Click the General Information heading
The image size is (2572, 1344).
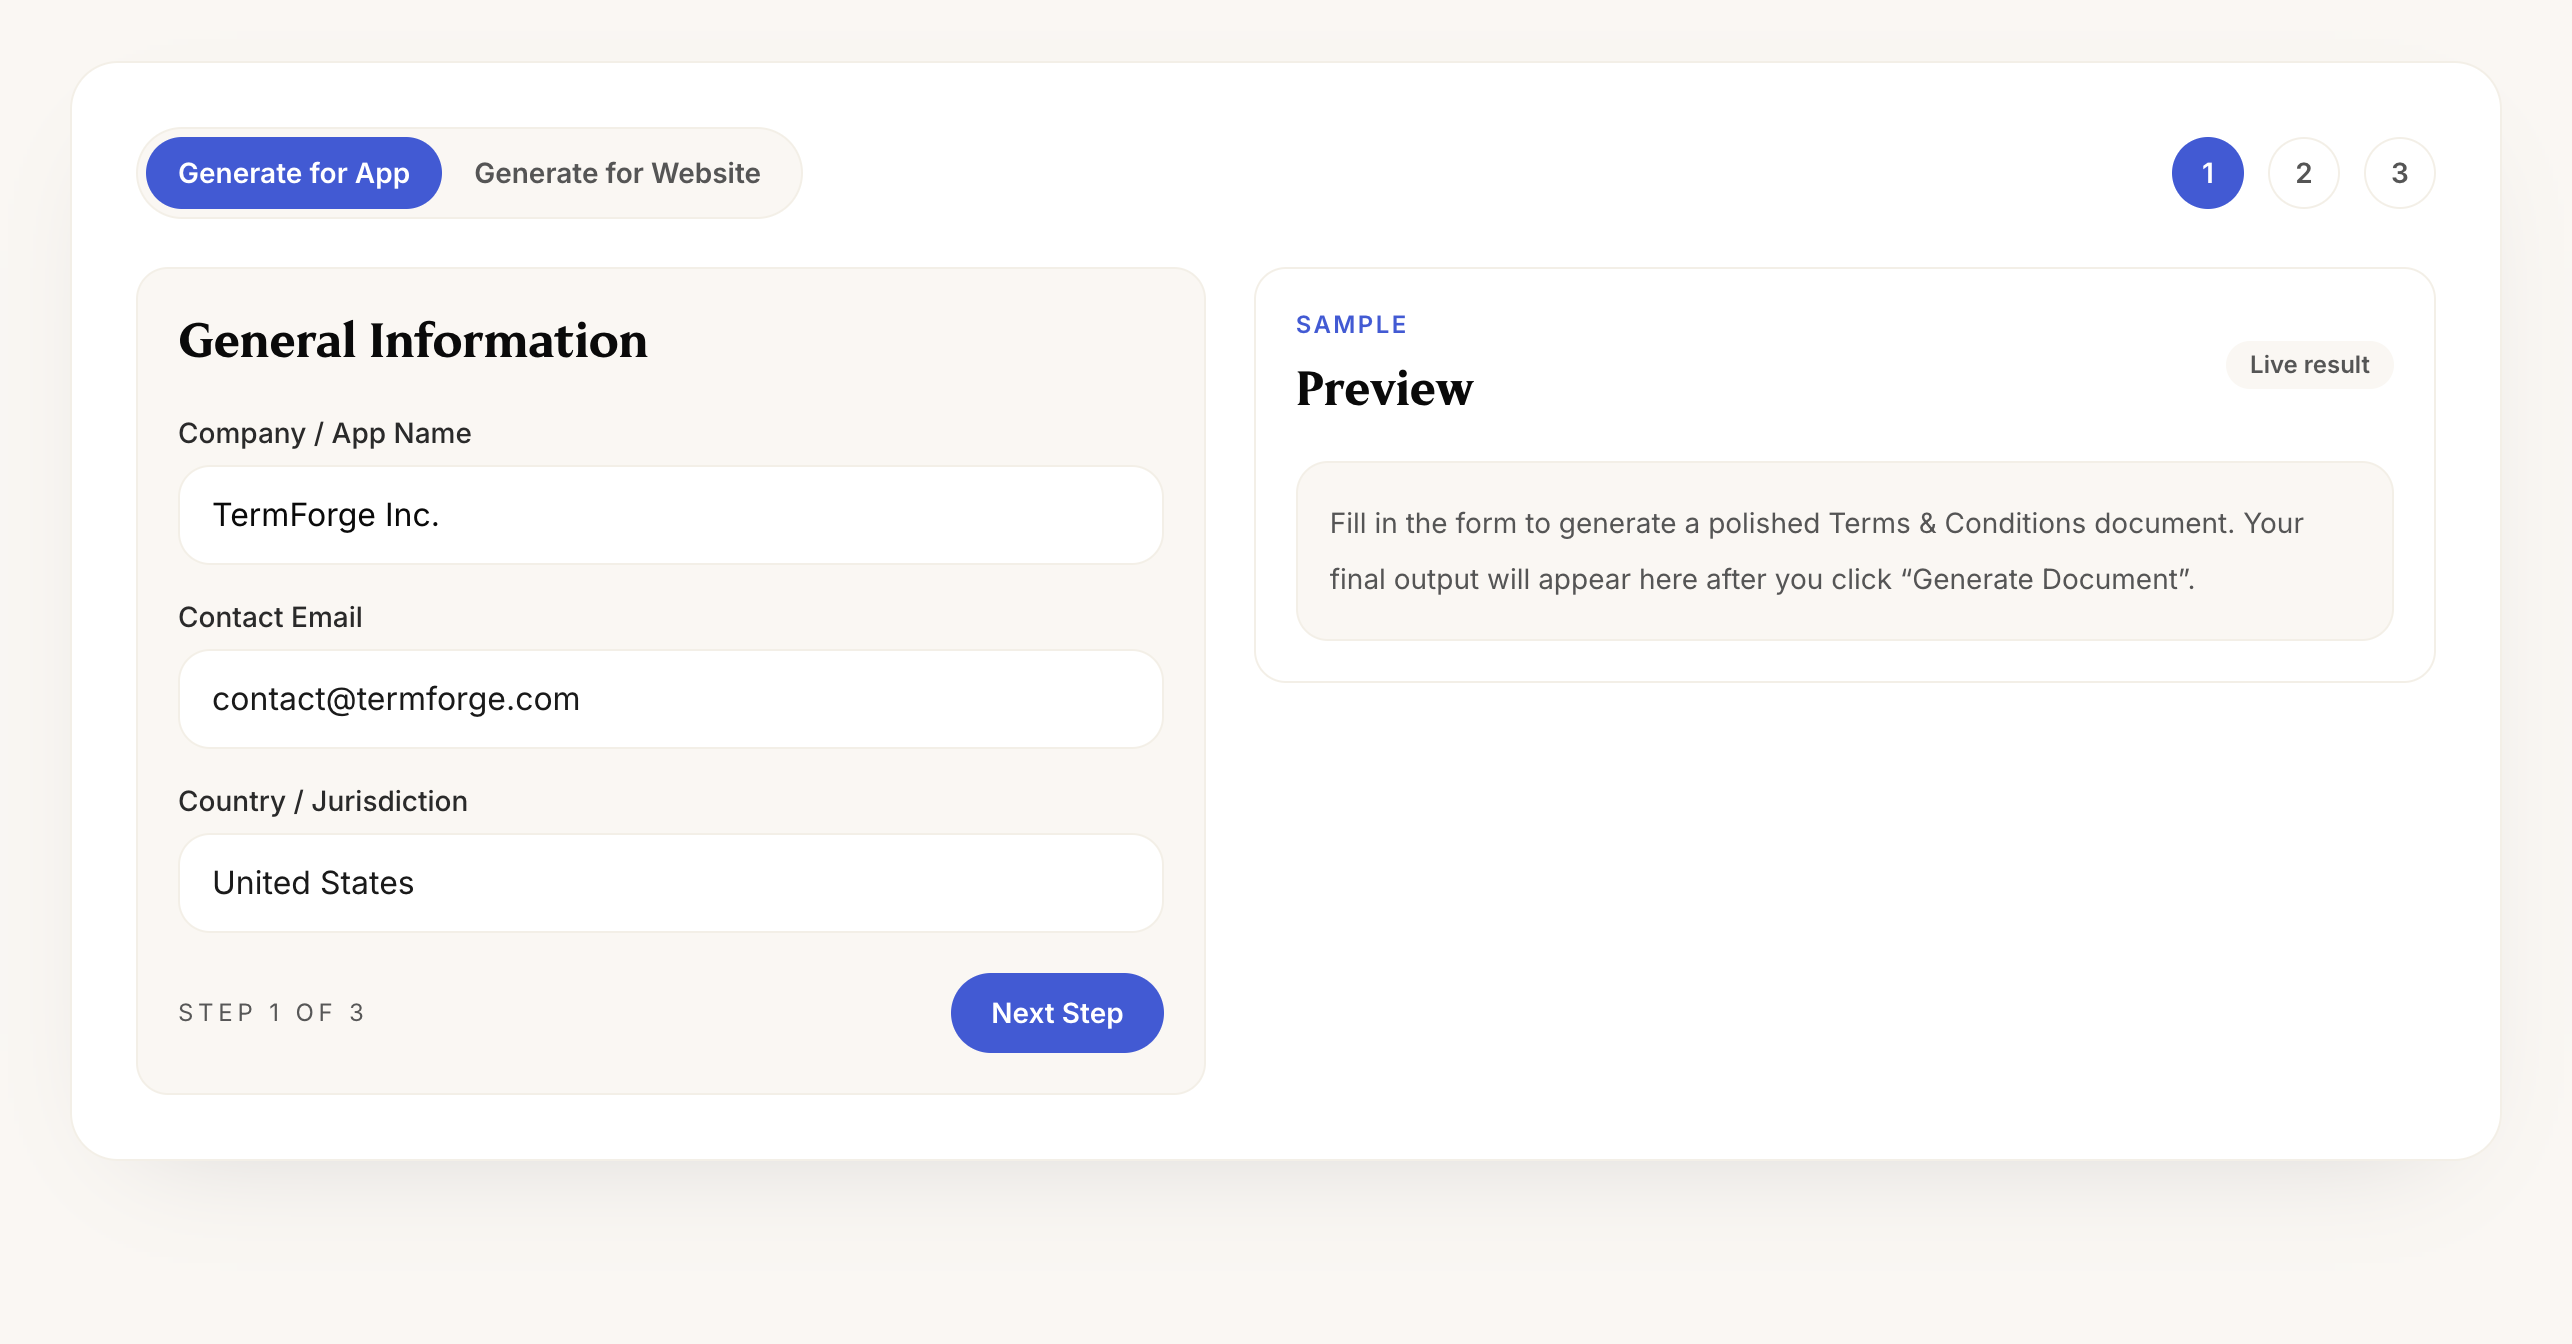[x=412, y=340]
